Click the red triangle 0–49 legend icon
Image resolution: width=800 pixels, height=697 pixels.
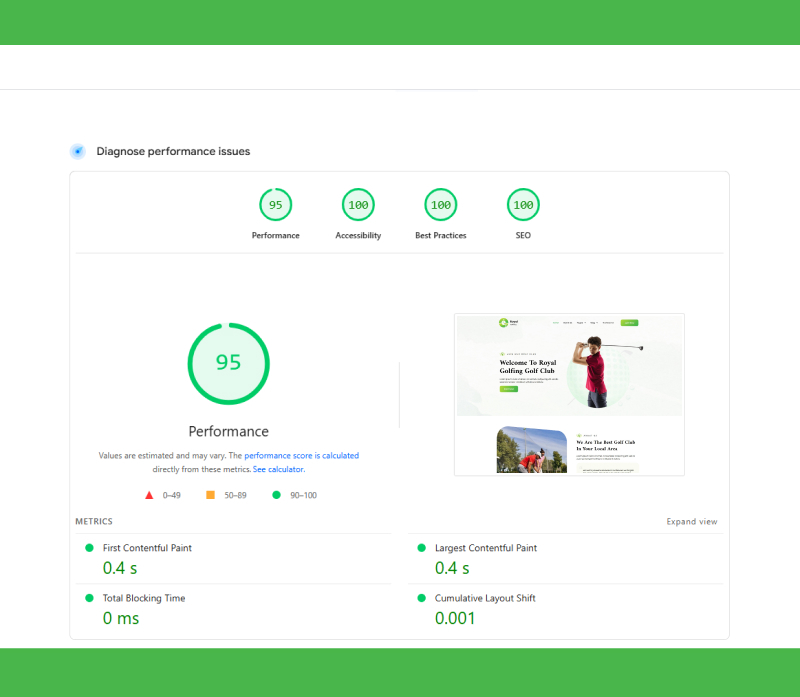tap(149, 495)
